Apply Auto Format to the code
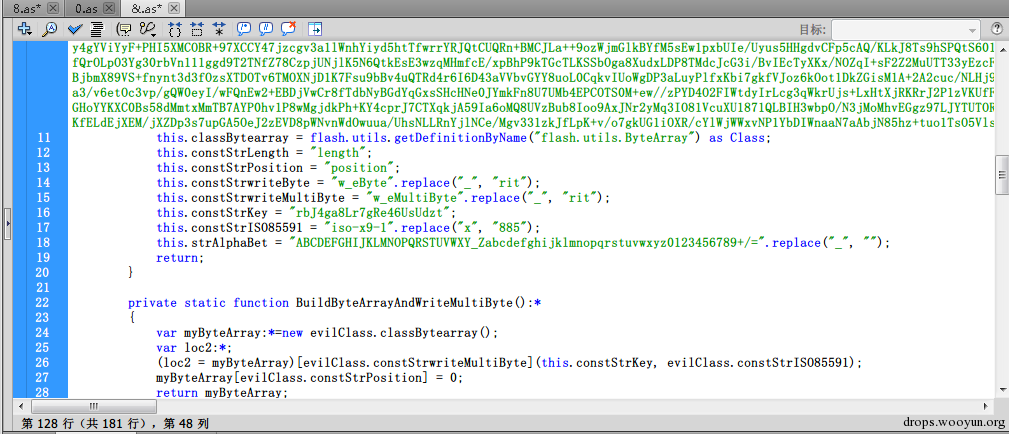1009x434 pixels. [x=97, y=28]
